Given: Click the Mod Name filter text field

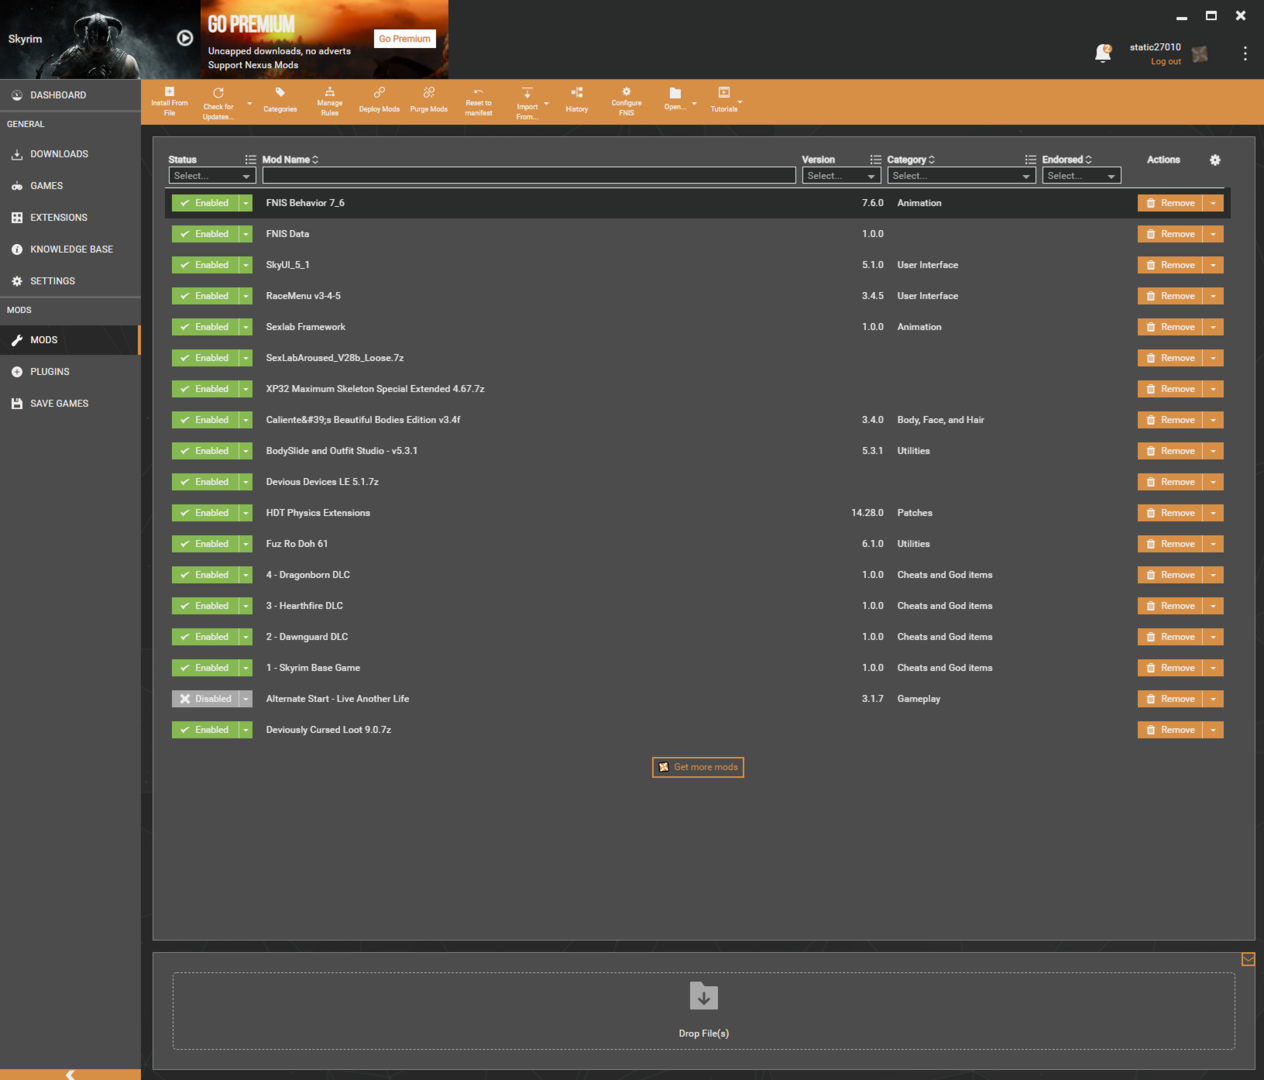Looking at the screenshot, I should 529,176.
